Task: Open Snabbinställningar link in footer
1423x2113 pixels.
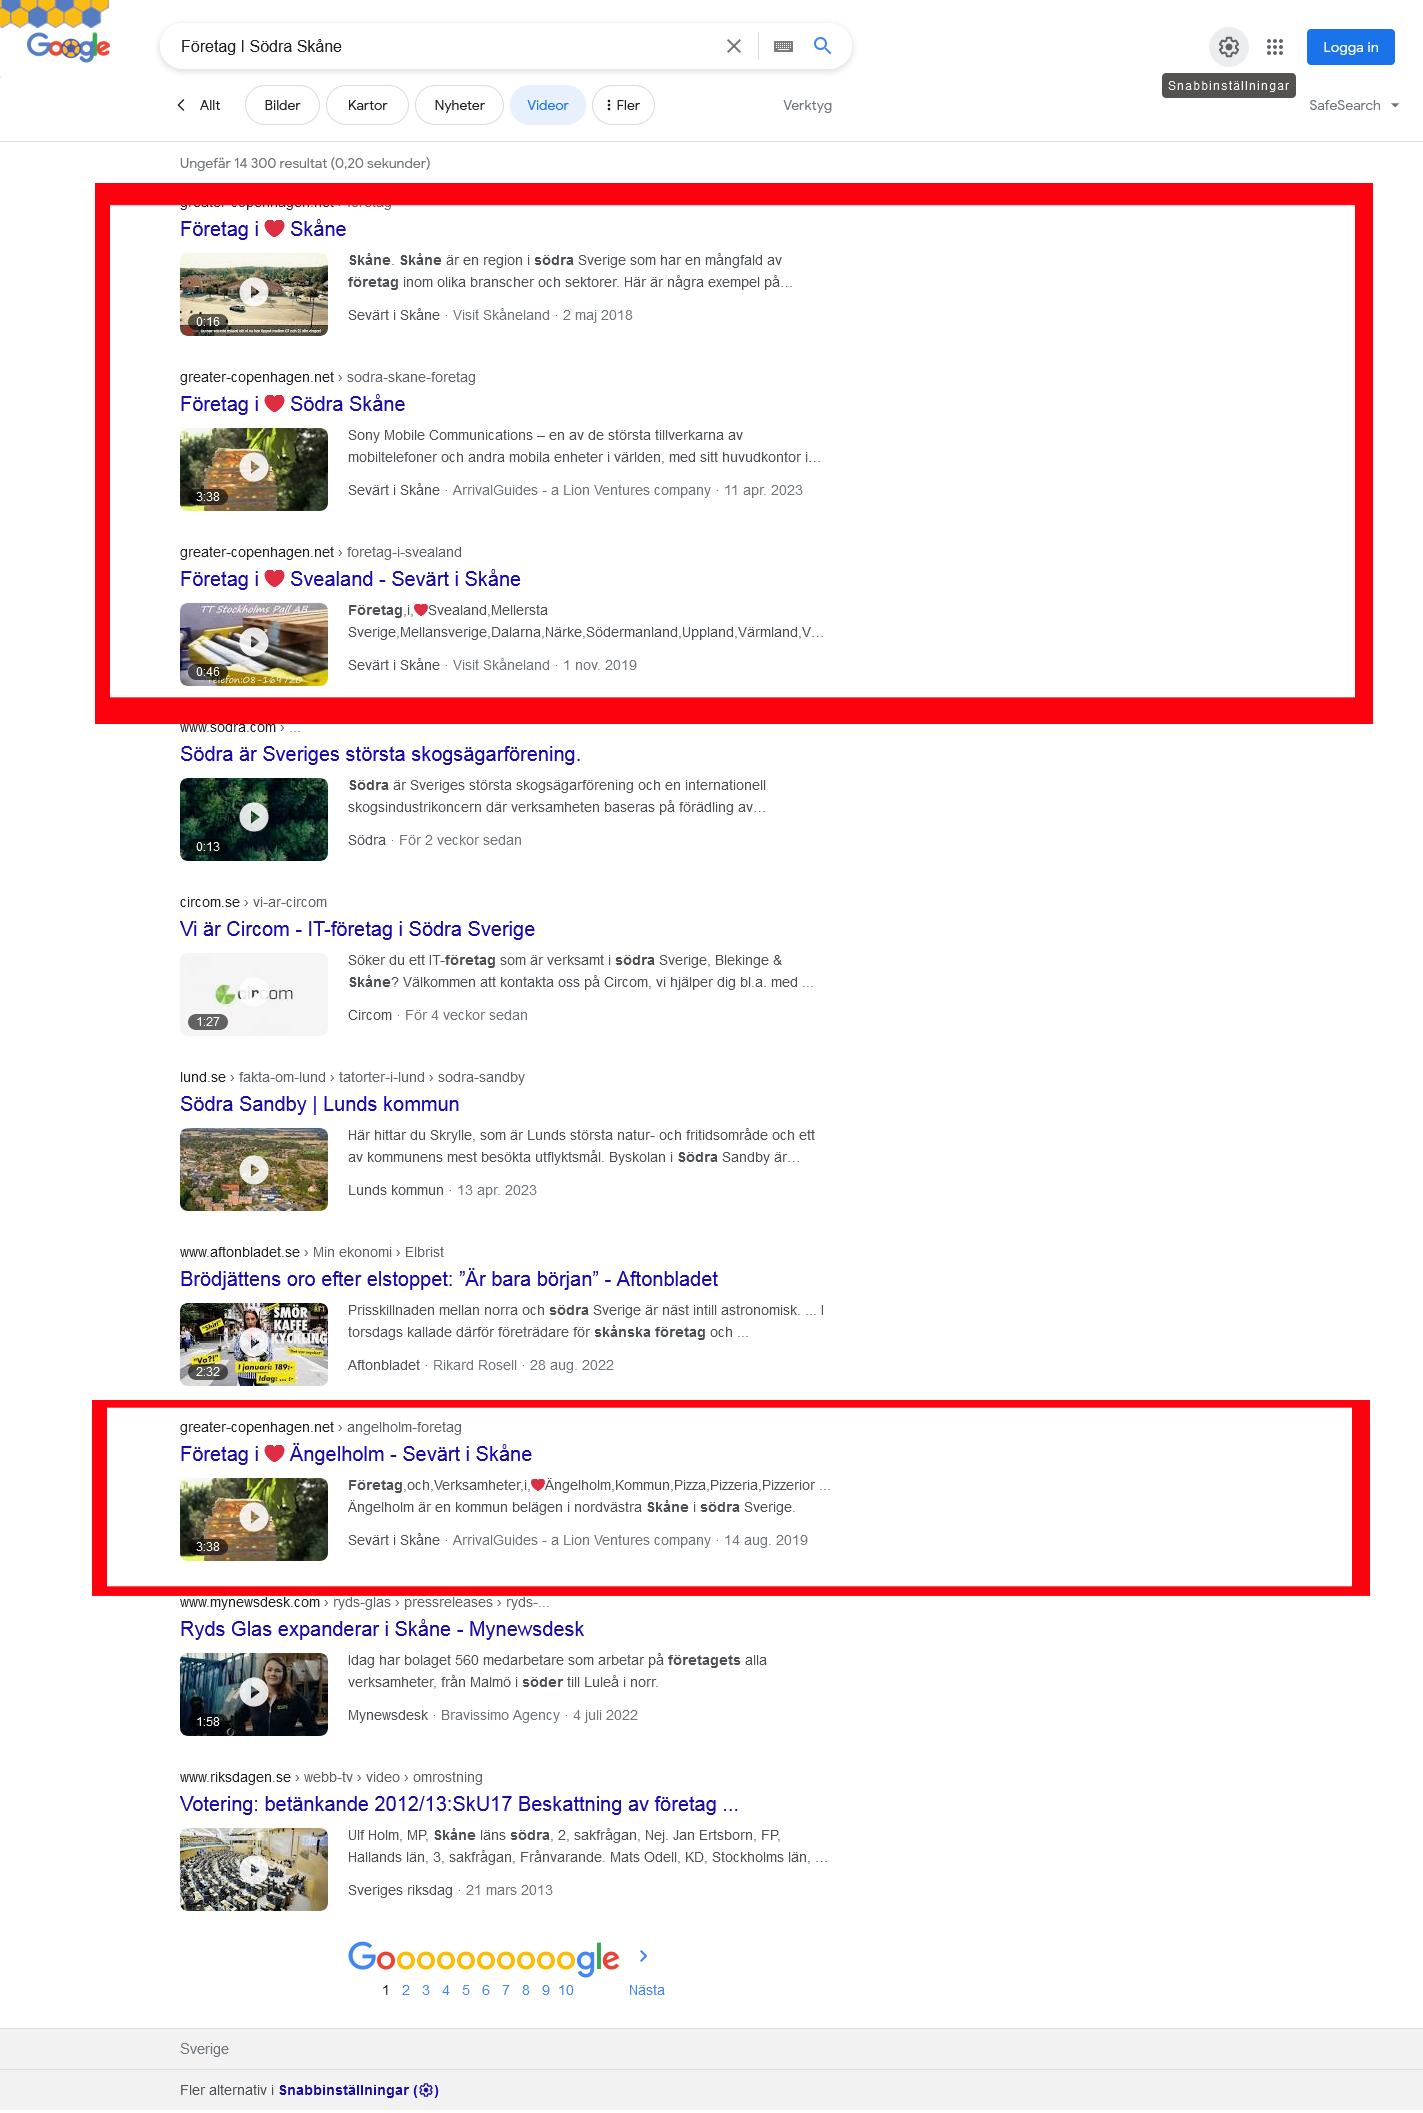Action: pyautogui.click(x=358, y=2090)
